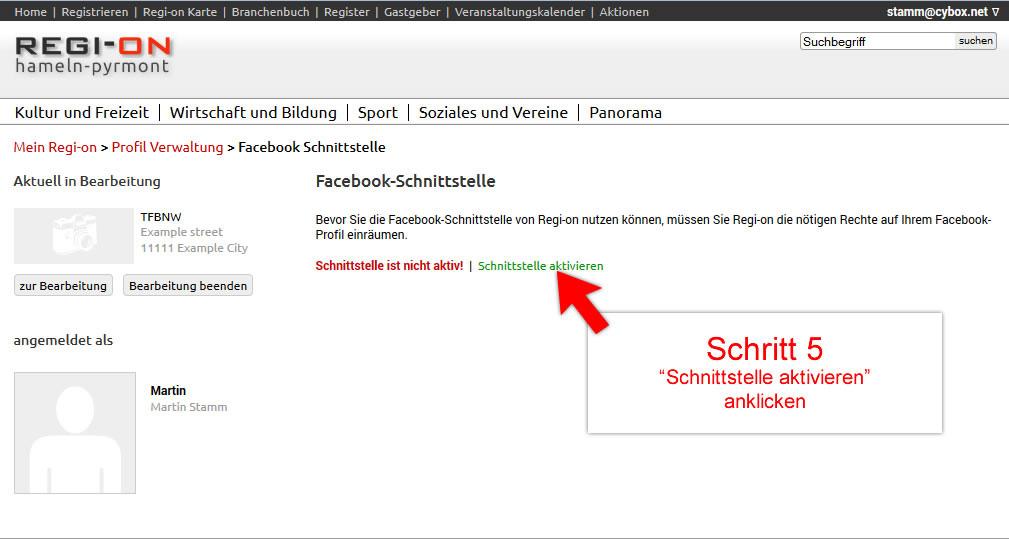The height and width of the screenshot is (539, 1009).
Task: Select the Sport navigation item
Action: point(377,113)
